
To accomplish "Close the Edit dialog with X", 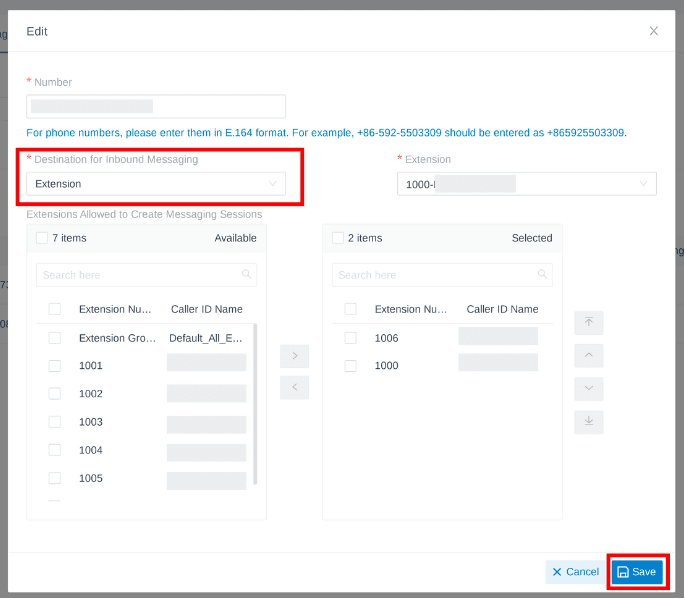I will pyautogui.click(x=653, y=31).
